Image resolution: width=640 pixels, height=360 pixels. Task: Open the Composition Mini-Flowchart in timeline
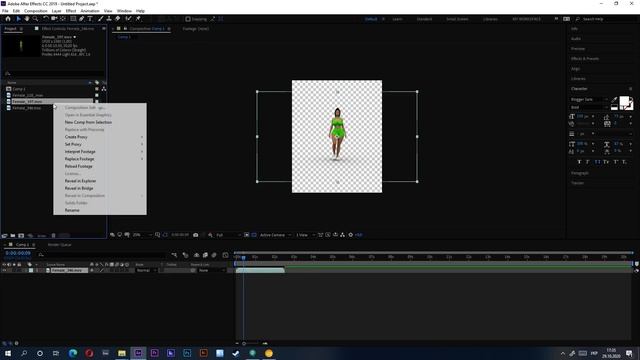(x=175, y=255)
